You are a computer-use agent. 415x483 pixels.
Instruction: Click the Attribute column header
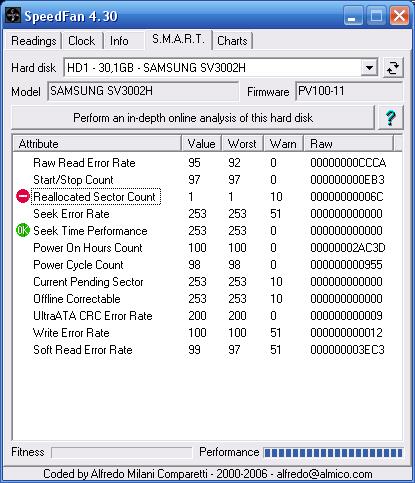coord(97,144)
